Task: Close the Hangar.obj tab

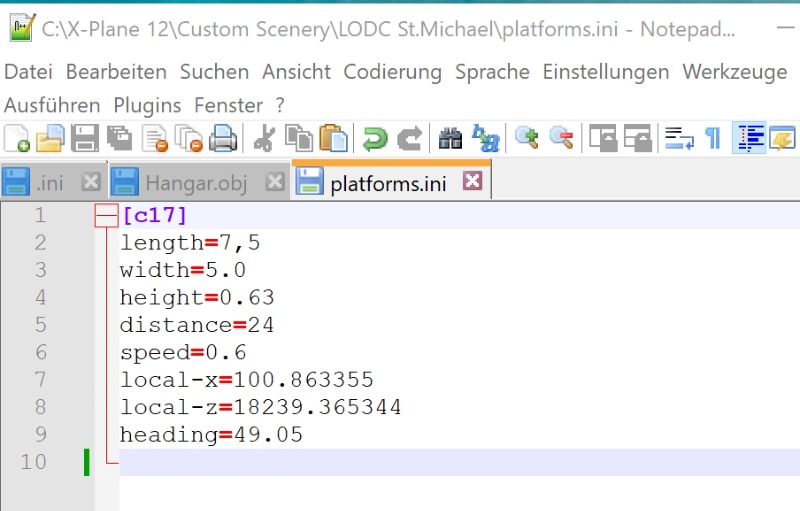Action: (276, 182)
